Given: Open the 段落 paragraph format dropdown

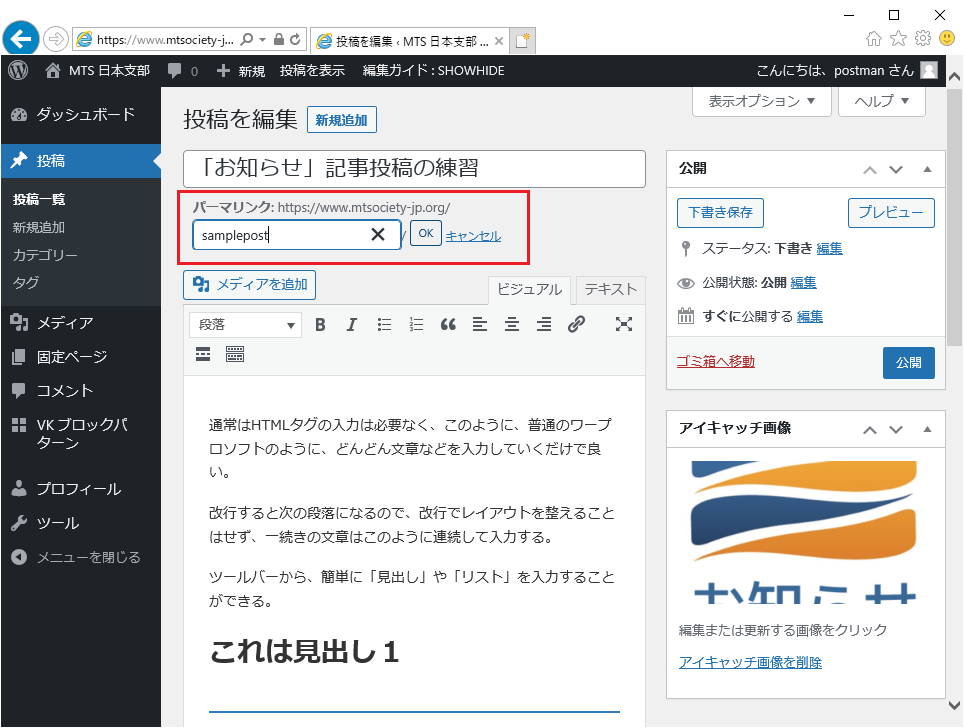Looking at the screenshot, I should point(245,324).
